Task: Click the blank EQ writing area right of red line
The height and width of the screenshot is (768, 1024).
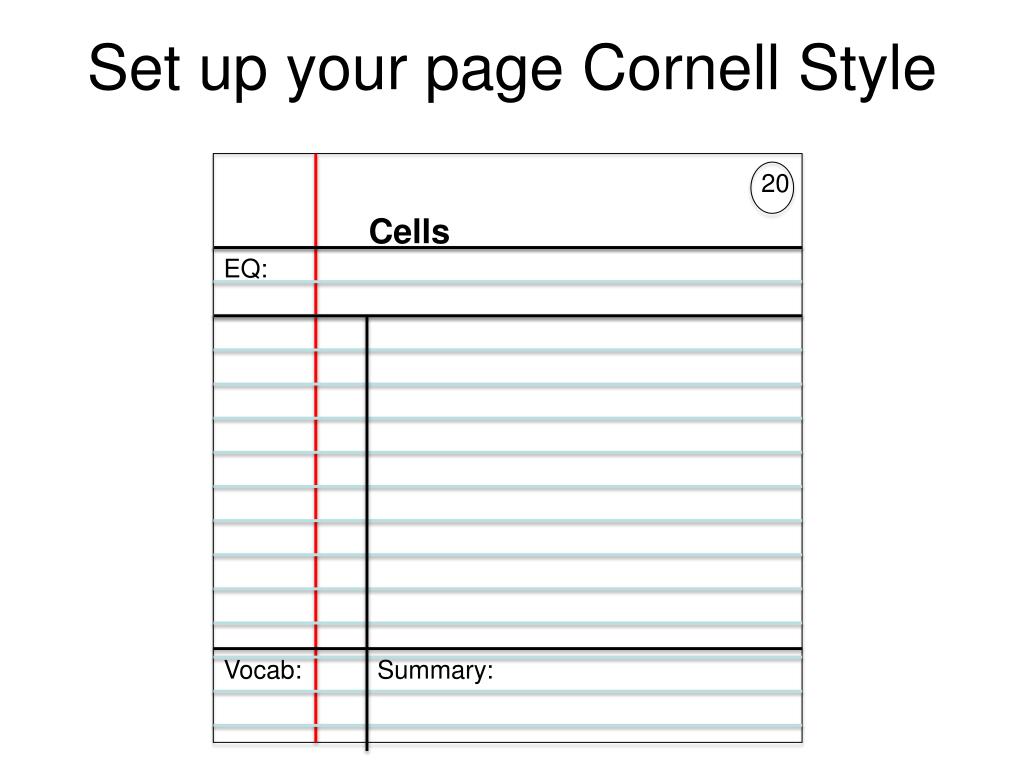Action: coord(560,282)
